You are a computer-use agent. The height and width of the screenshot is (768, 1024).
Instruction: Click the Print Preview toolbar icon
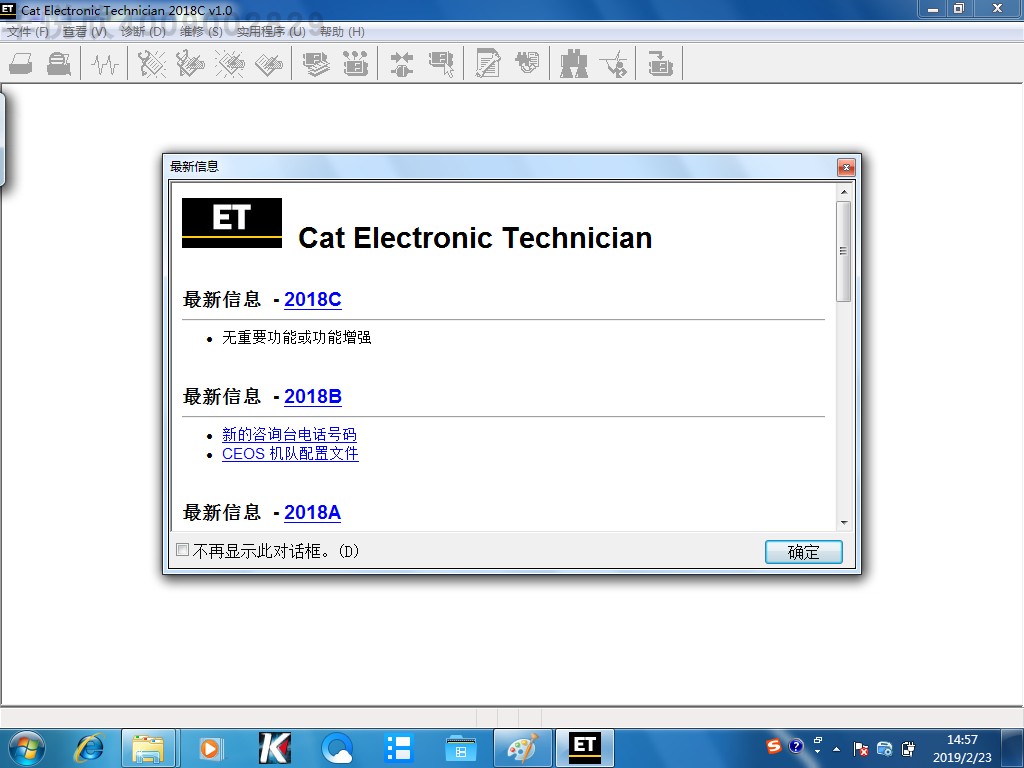tap(59, 64)
